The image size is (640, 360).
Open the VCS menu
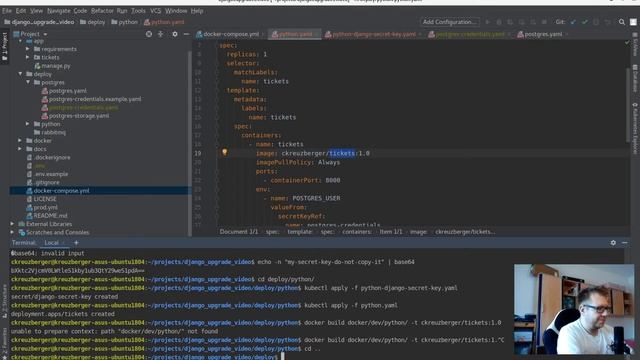pyautogui.click(x=155, y=11)
